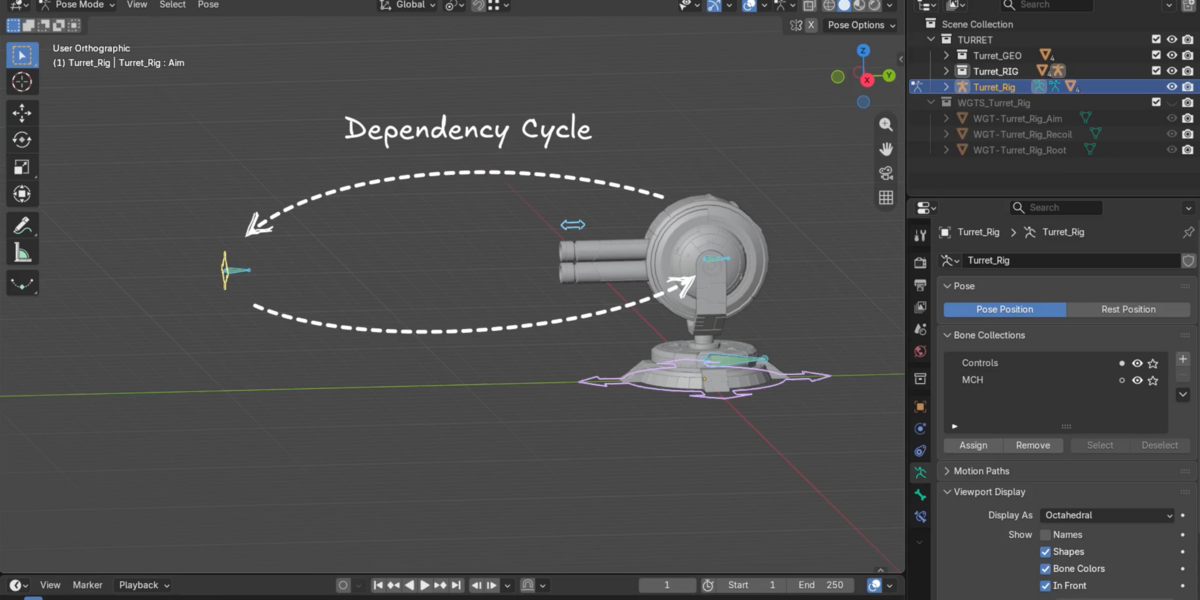Screen dimensions: 1200x600
Task: Toggle the camera view icon
Action: point(886,173)
